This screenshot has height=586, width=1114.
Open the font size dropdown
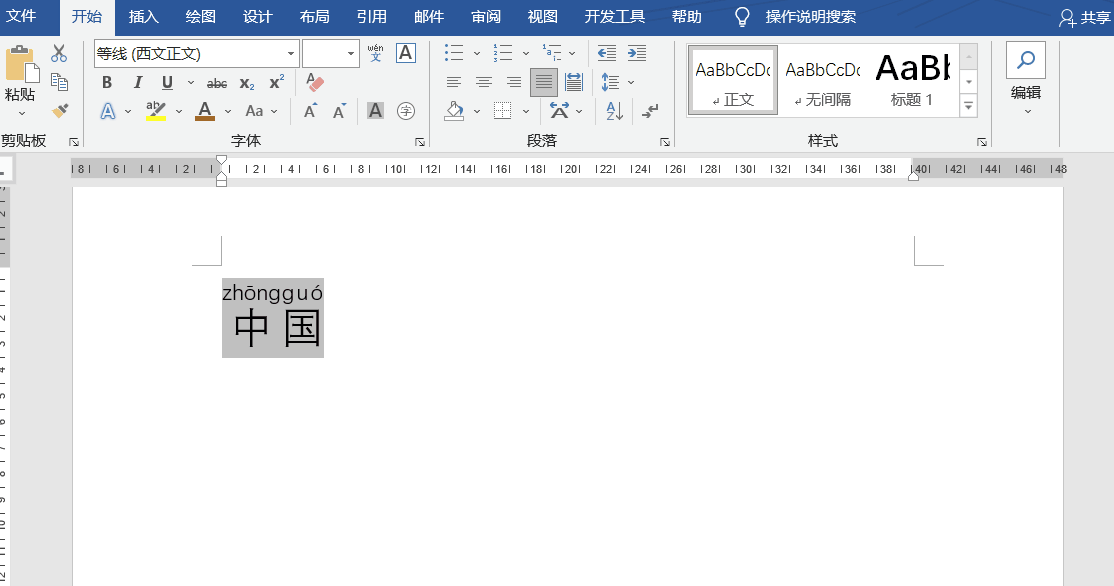pyautogui.click(x=350, y=54)
